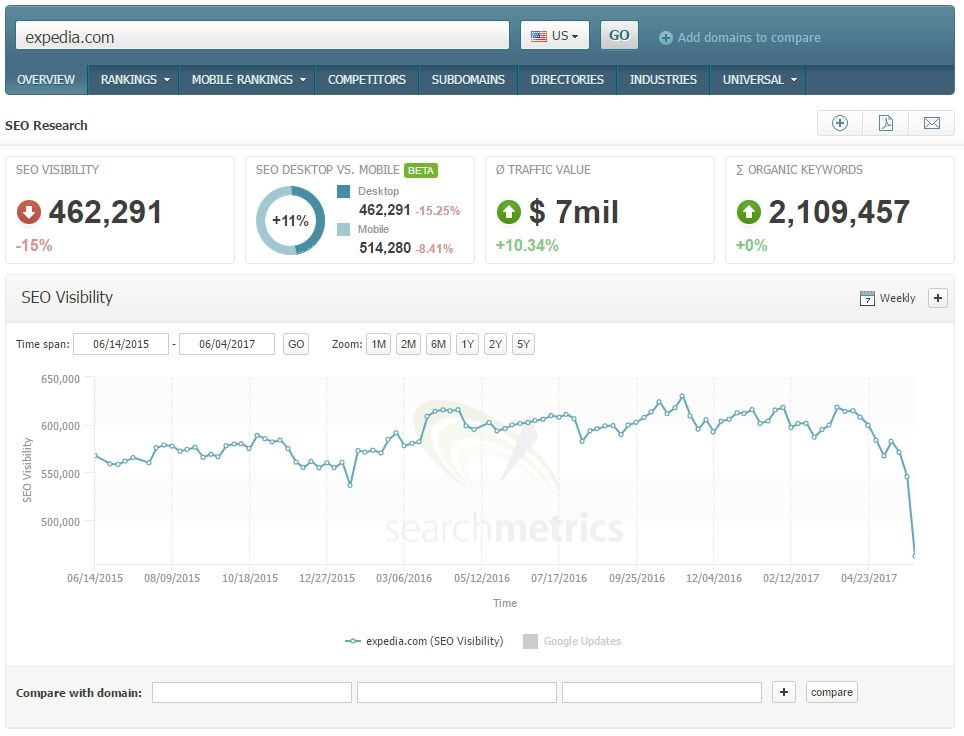Export report as PDF icon
The height and width of the screenshot is (736, 964).
886,124
